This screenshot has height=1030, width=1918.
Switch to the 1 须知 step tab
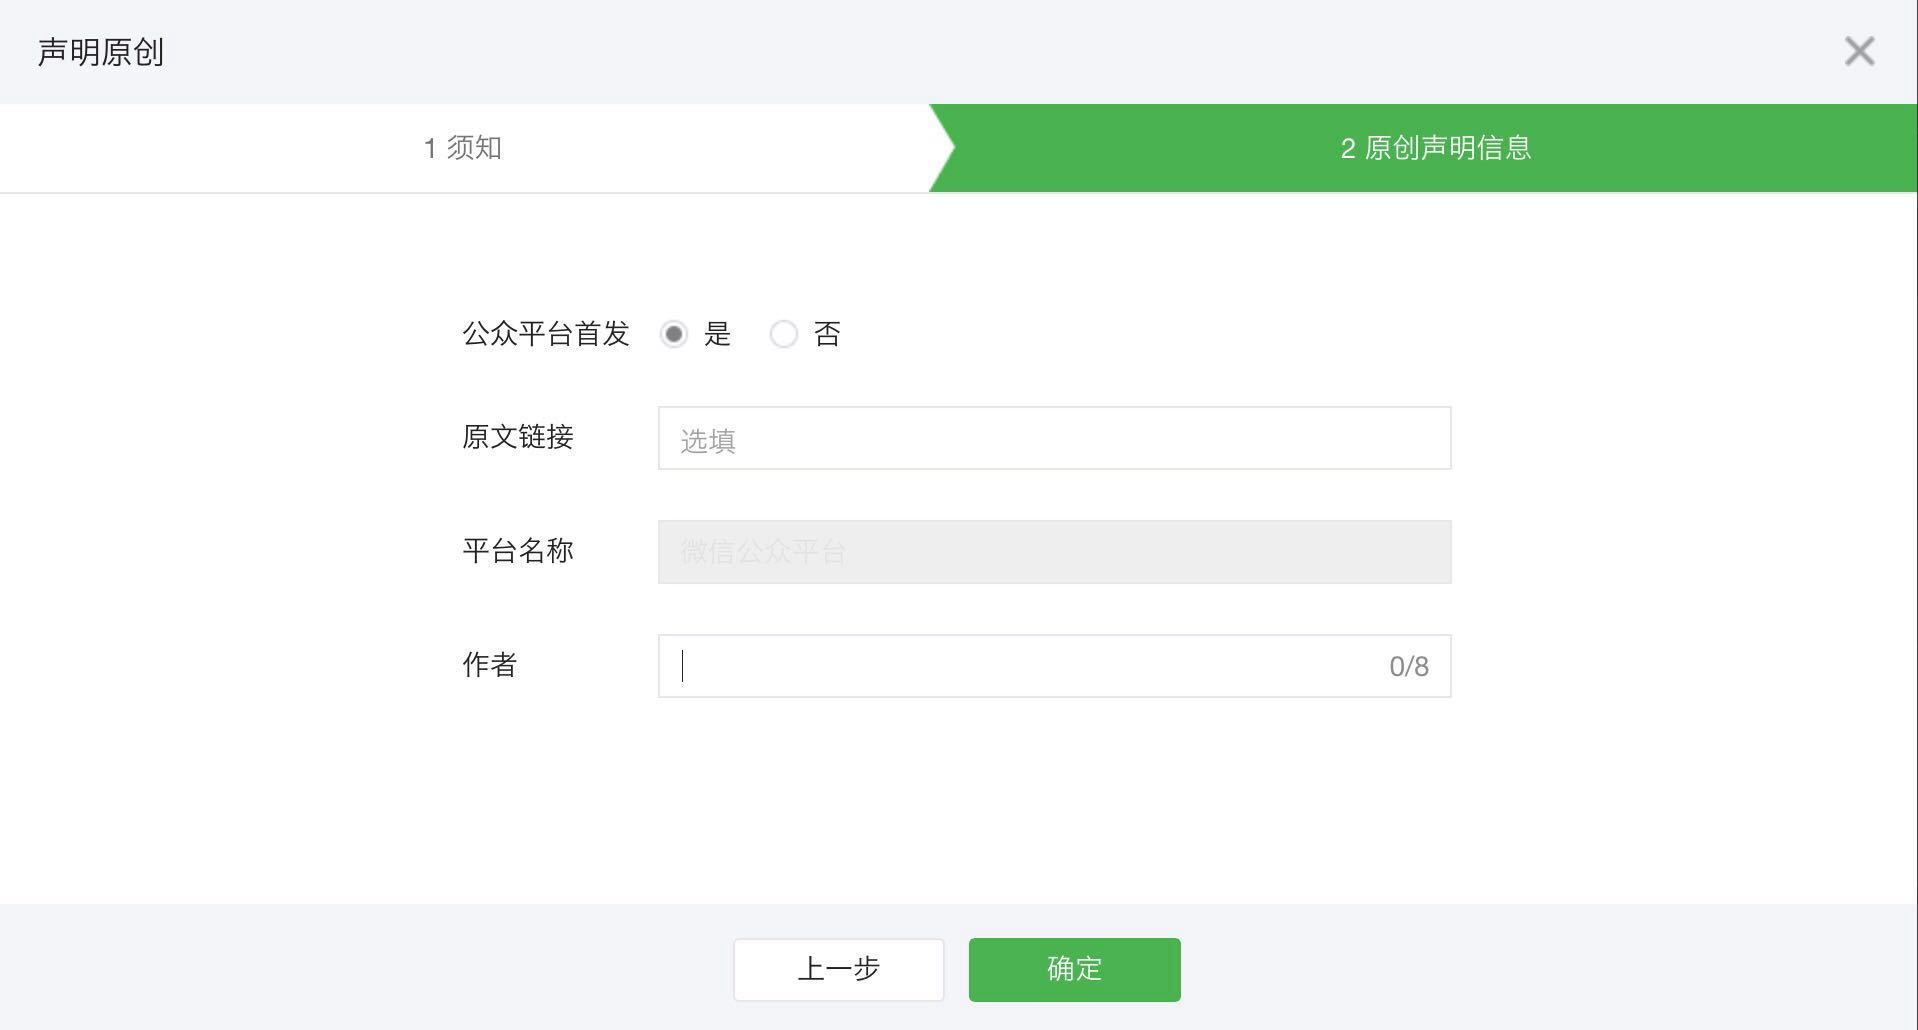tap(464, 148)
